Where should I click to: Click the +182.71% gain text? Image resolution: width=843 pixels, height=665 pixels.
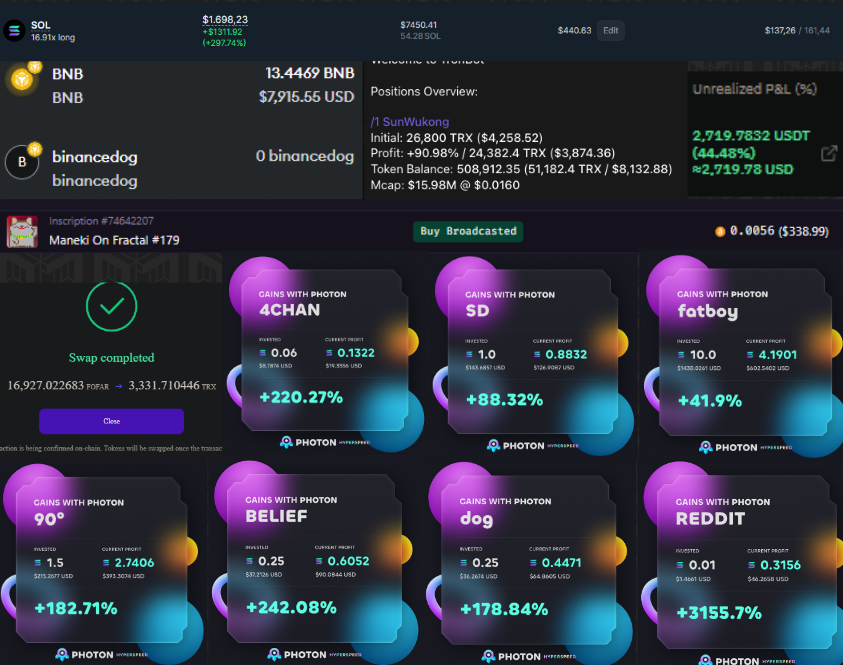click(76, 608)
